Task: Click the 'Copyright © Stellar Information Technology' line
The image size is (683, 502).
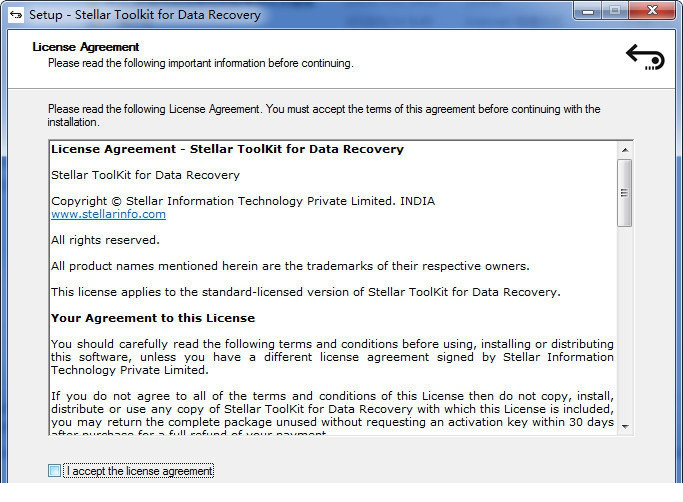Action: [243, 201]
